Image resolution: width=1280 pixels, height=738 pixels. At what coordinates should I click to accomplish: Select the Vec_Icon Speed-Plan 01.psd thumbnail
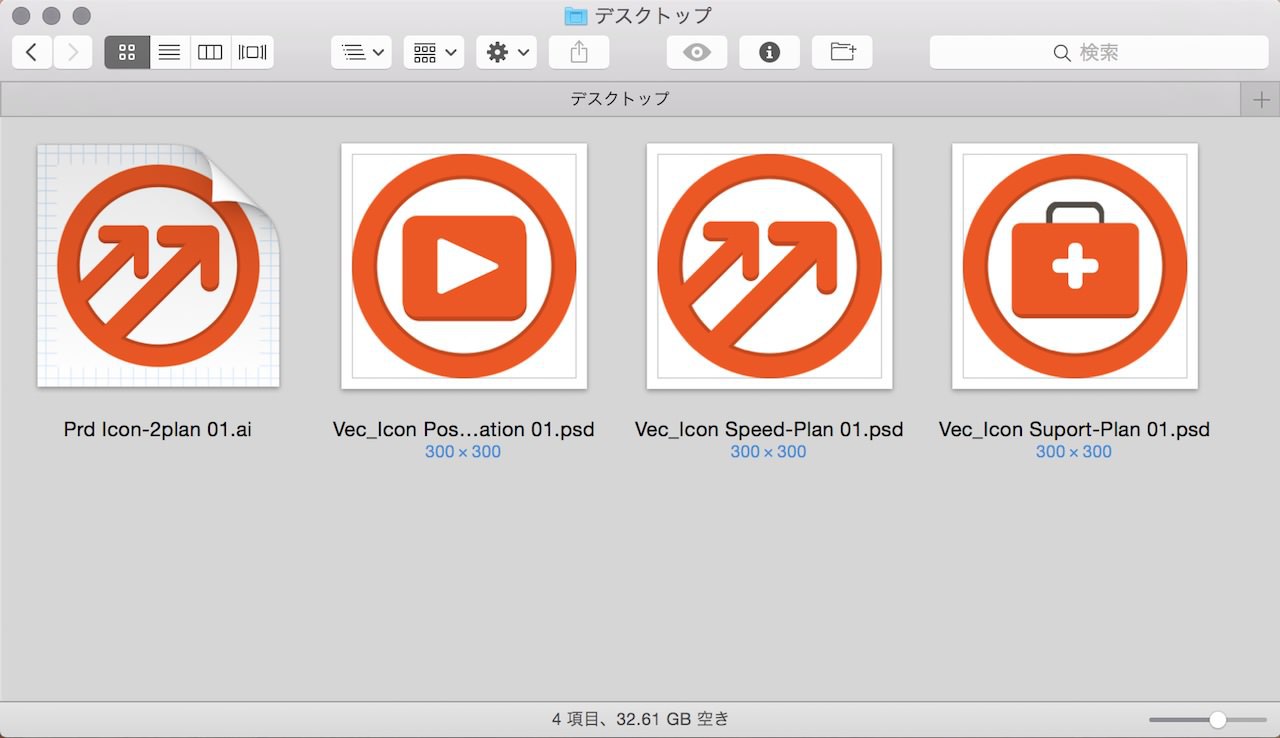[769, 266]
